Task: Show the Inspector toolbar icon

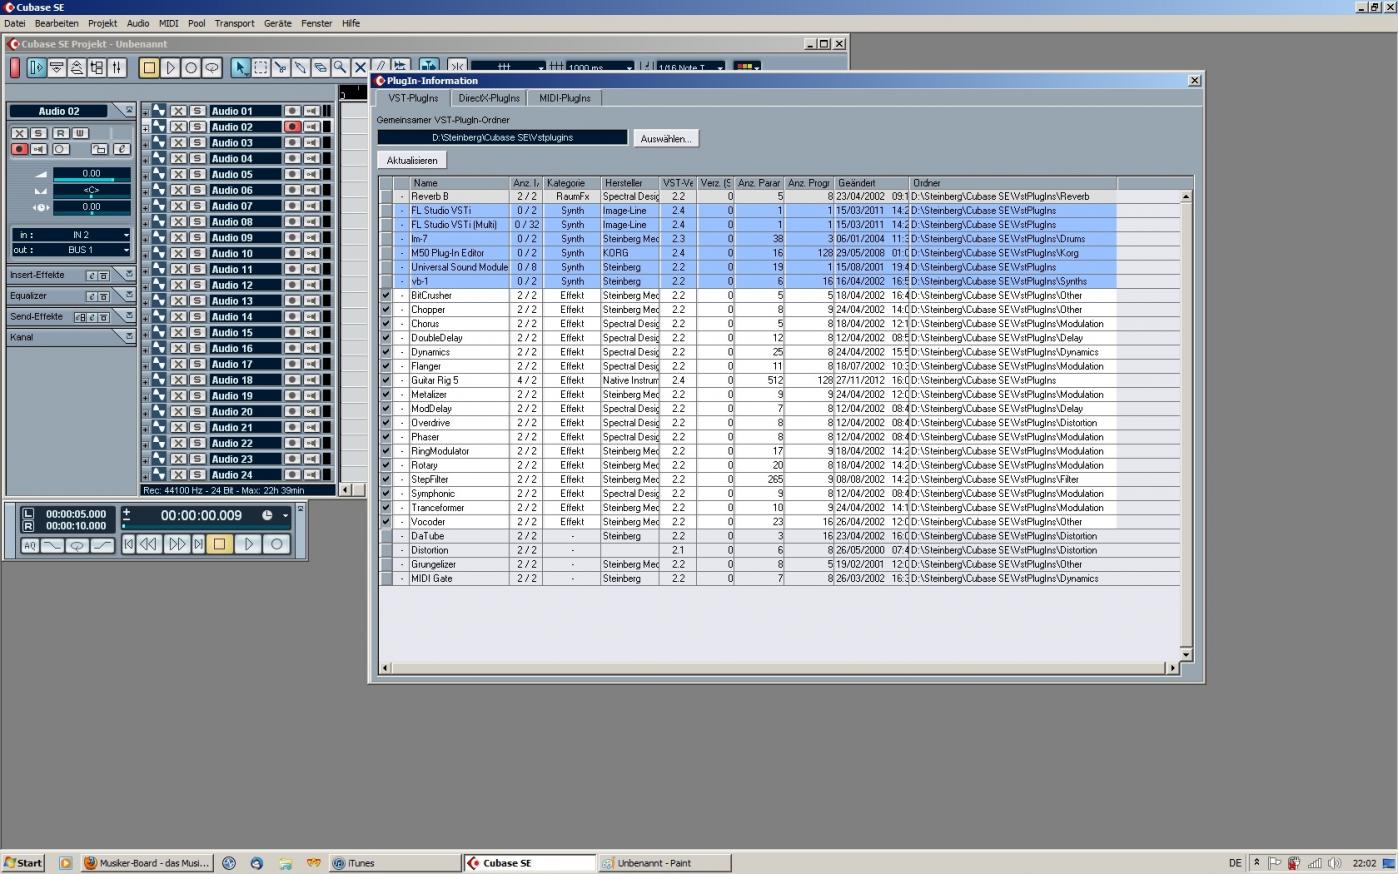Action: pos(36,68)
